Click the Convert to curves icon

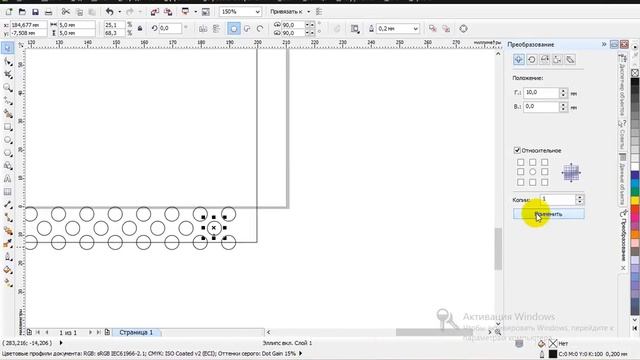463,29
